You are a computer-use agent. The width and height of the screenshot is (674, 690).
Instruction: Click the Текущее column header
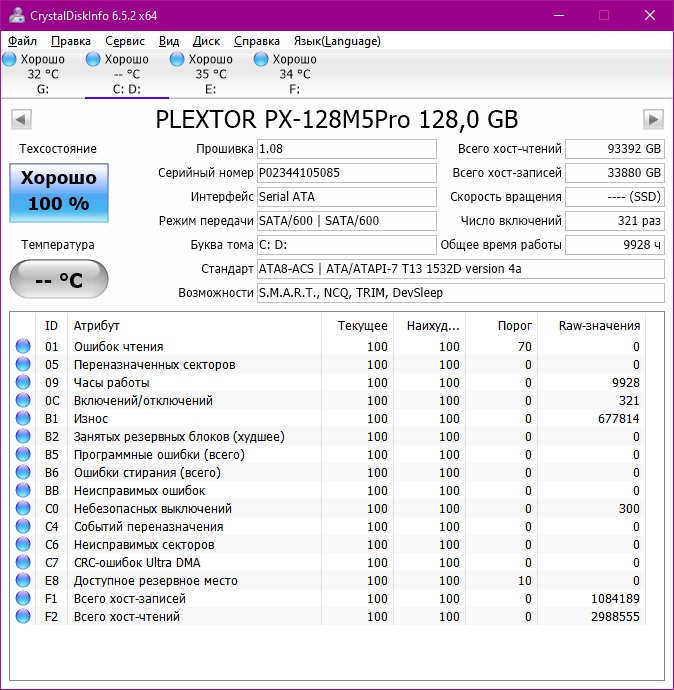pos(358,326)
